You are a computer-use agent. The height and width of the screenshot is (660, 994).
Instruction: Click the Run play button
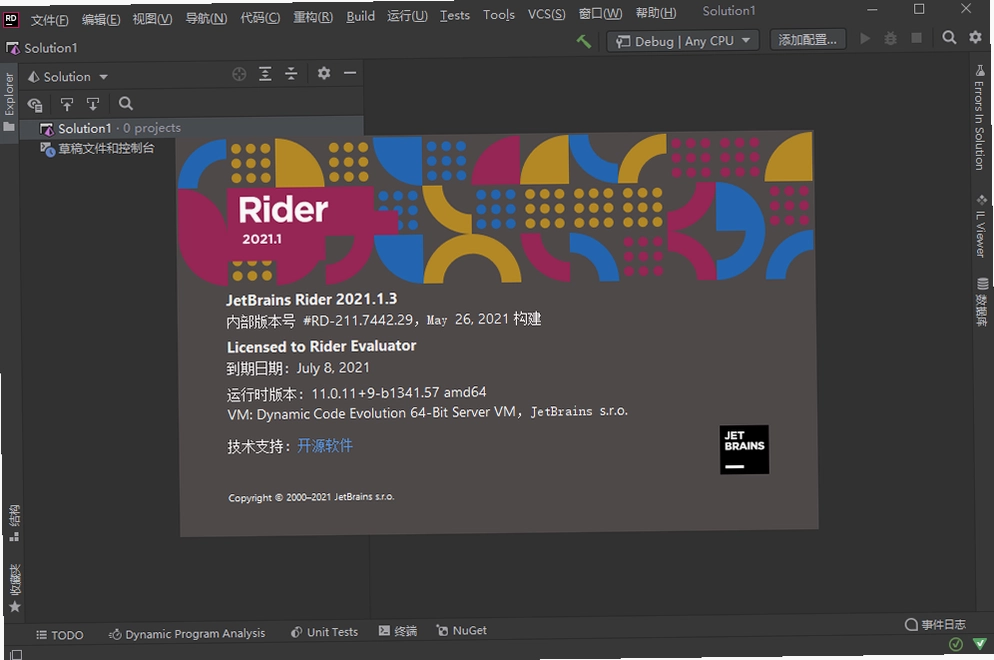pos(865,39)
